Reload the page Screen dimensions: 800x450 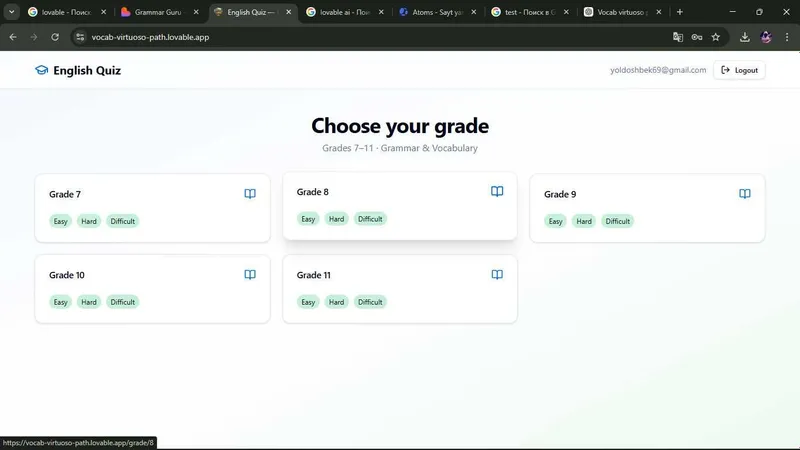click(55, 37)
